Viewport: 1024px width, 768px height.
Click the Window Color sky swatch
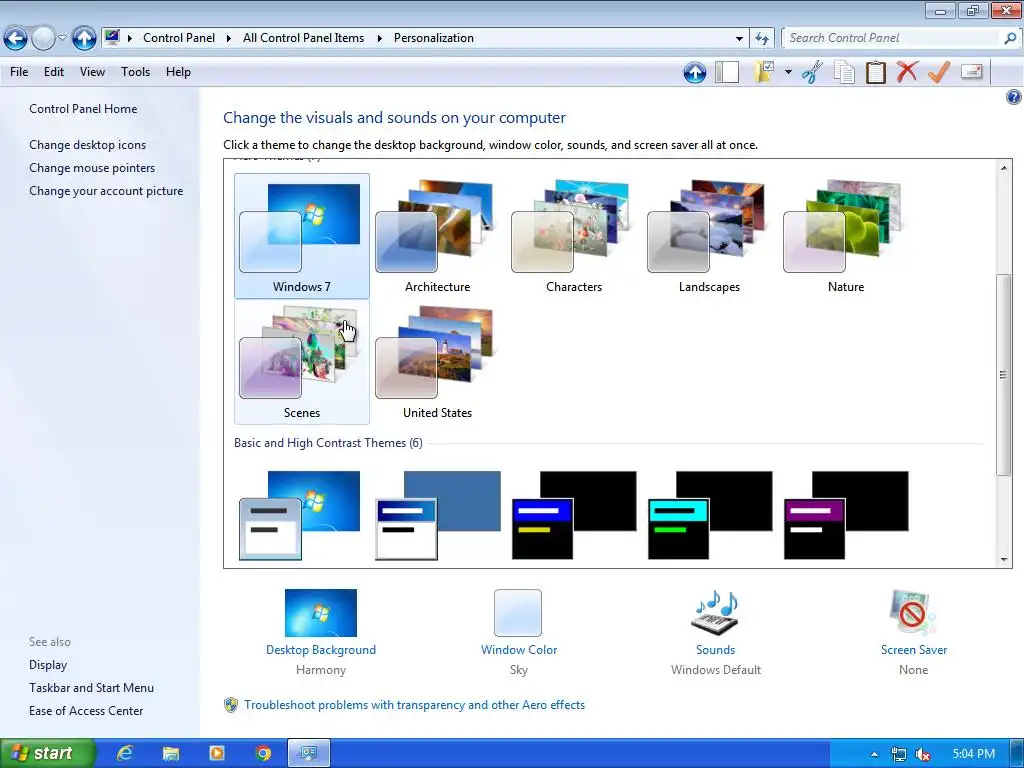518,613
